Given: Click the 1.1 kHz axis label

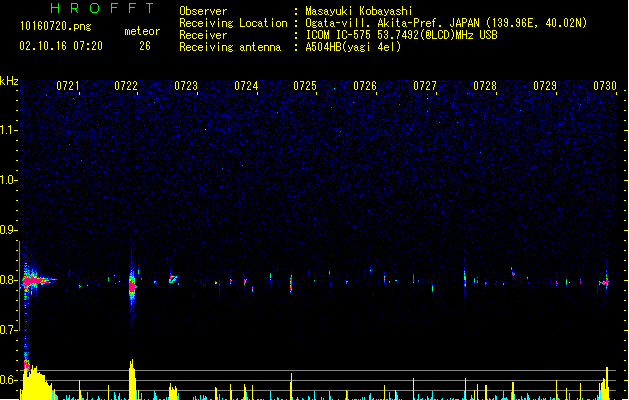Looking at the screenshot, I should pyautogui.click(x=8, y=130).
